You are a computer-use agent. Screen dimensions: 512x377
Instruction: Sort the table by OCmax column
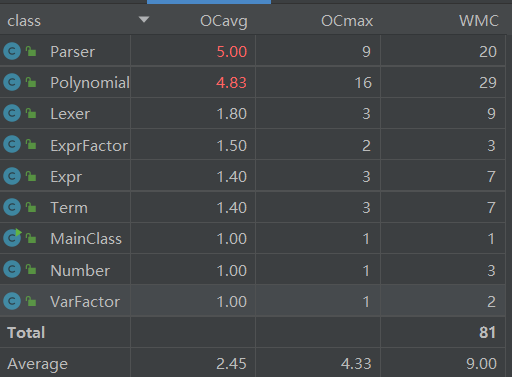347,21
